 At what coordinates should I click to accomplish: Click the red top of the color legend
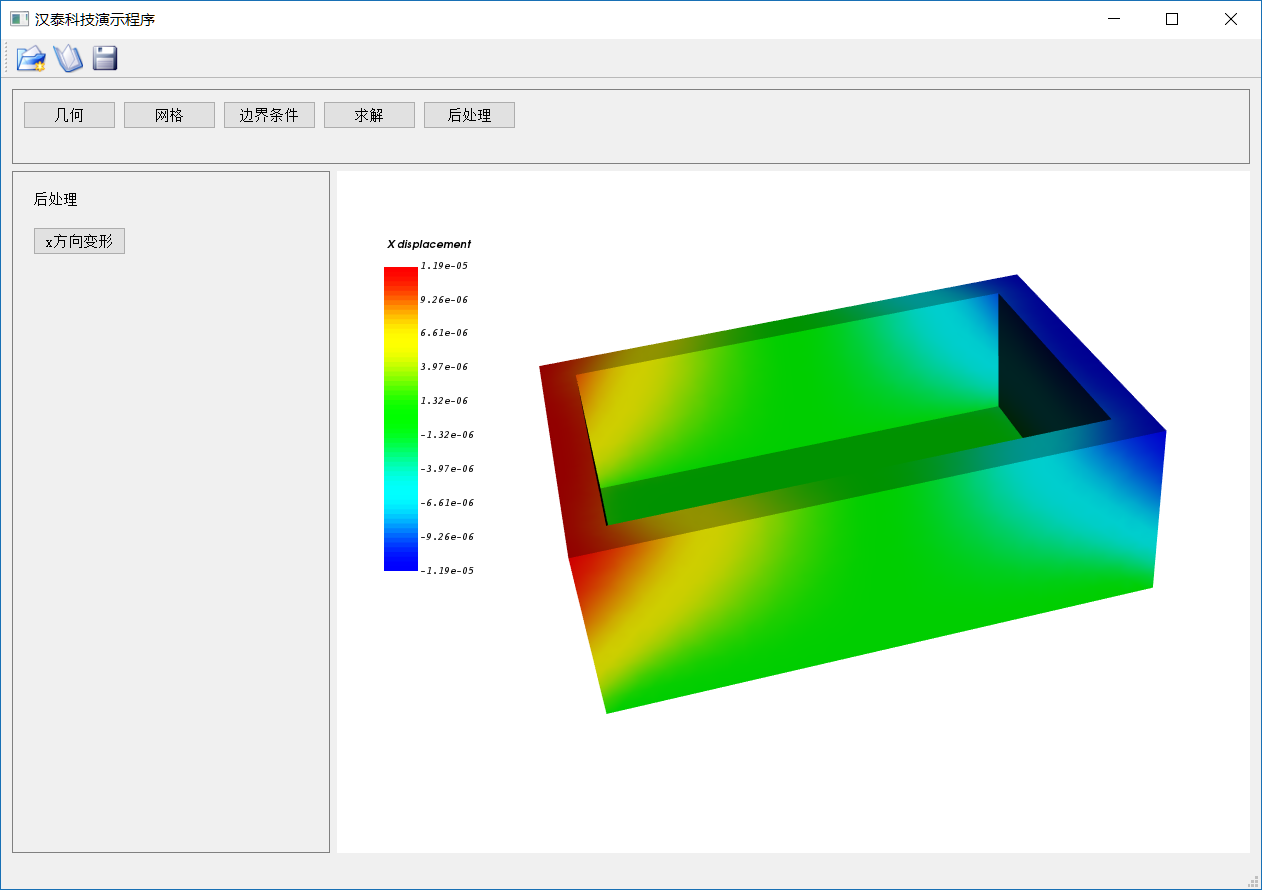(400, 274)
